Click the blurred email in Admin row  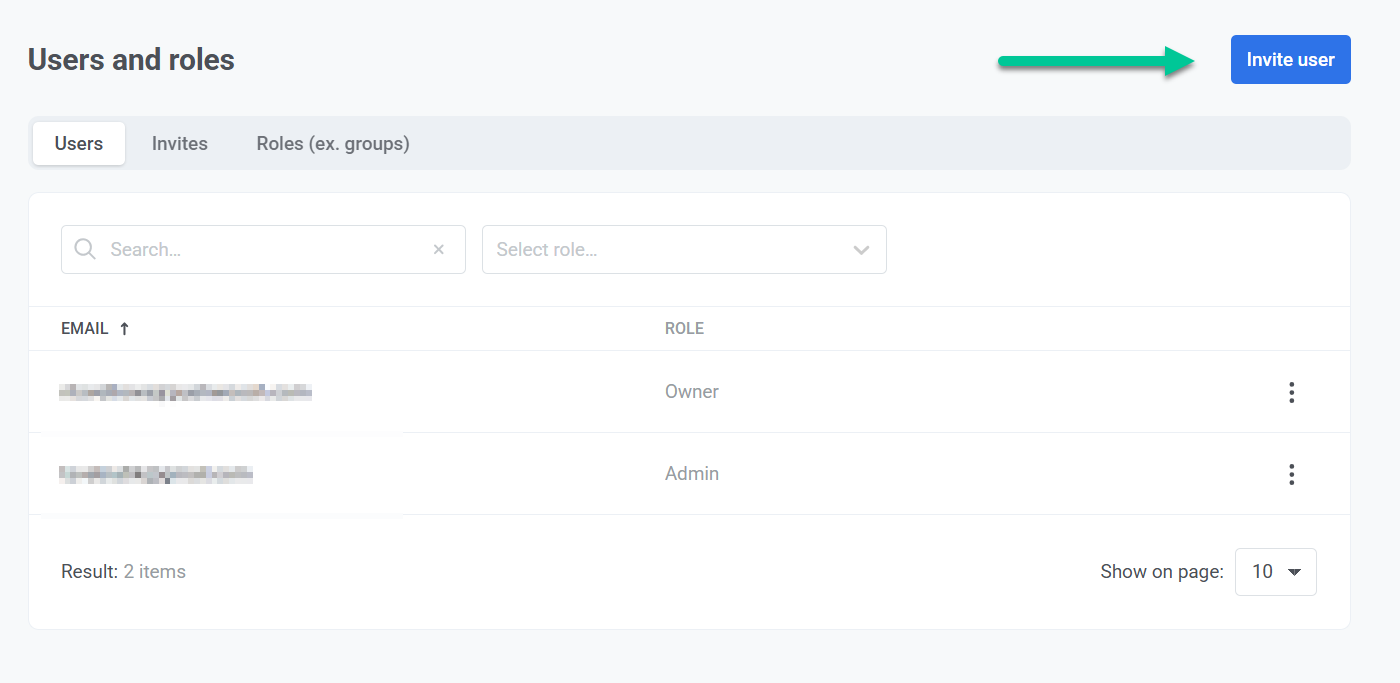point(156,474)
